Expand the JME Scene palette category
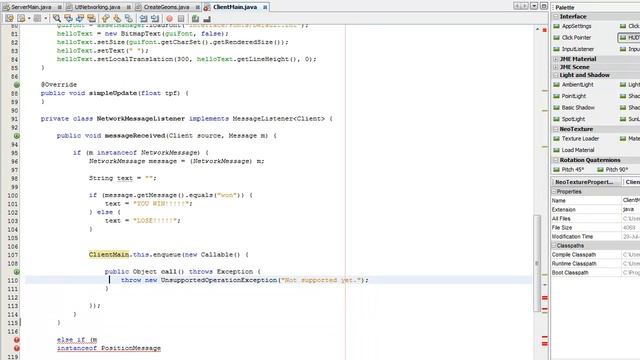Screen dimensions: 640x360 click(556, 67)
